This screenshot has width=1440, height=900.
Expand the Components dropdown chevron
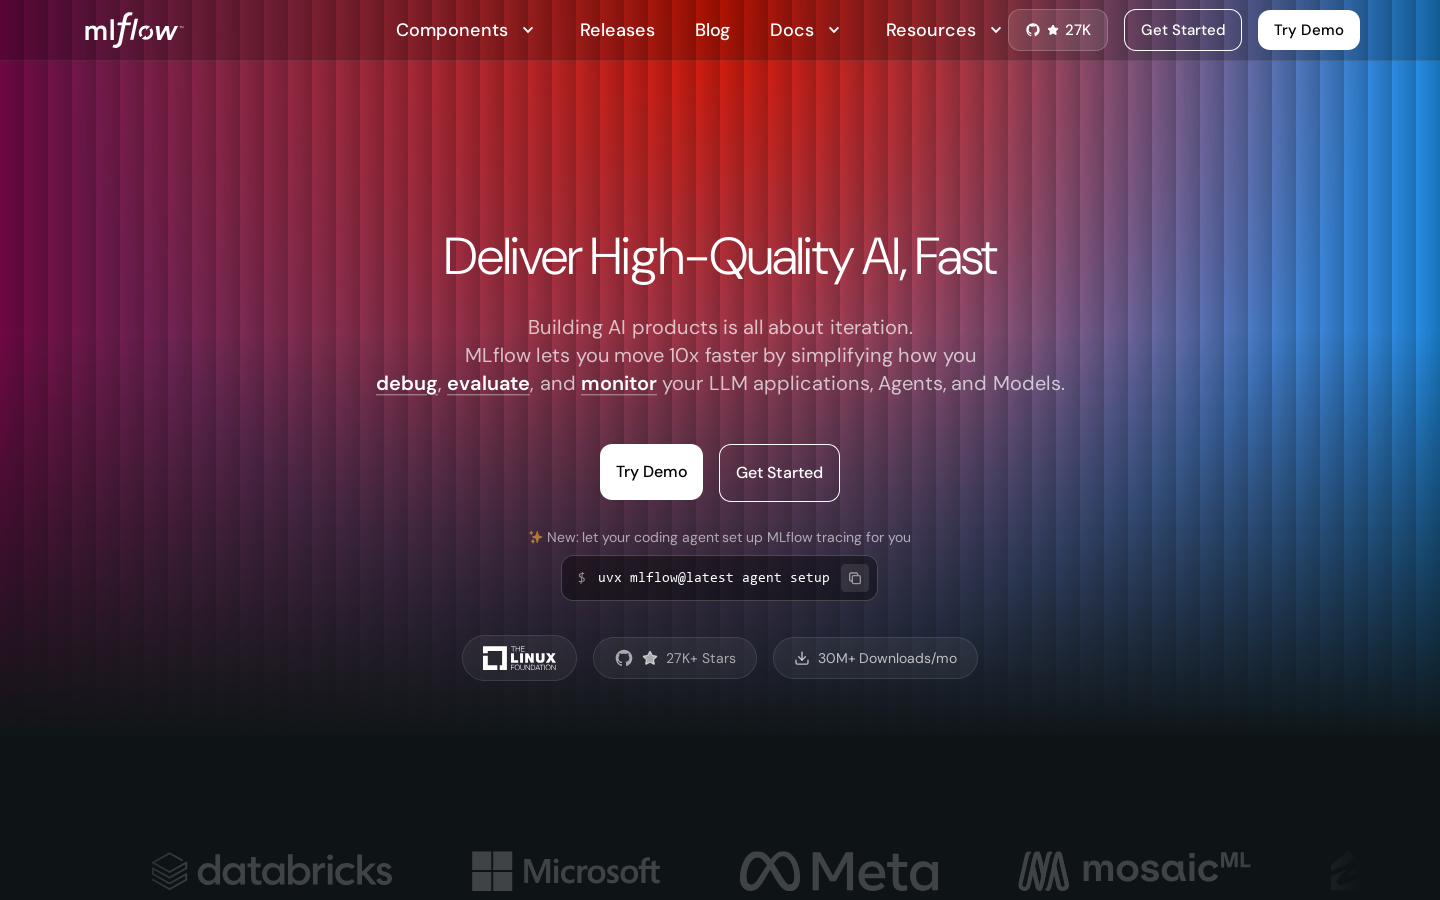(x=528, y=30)
